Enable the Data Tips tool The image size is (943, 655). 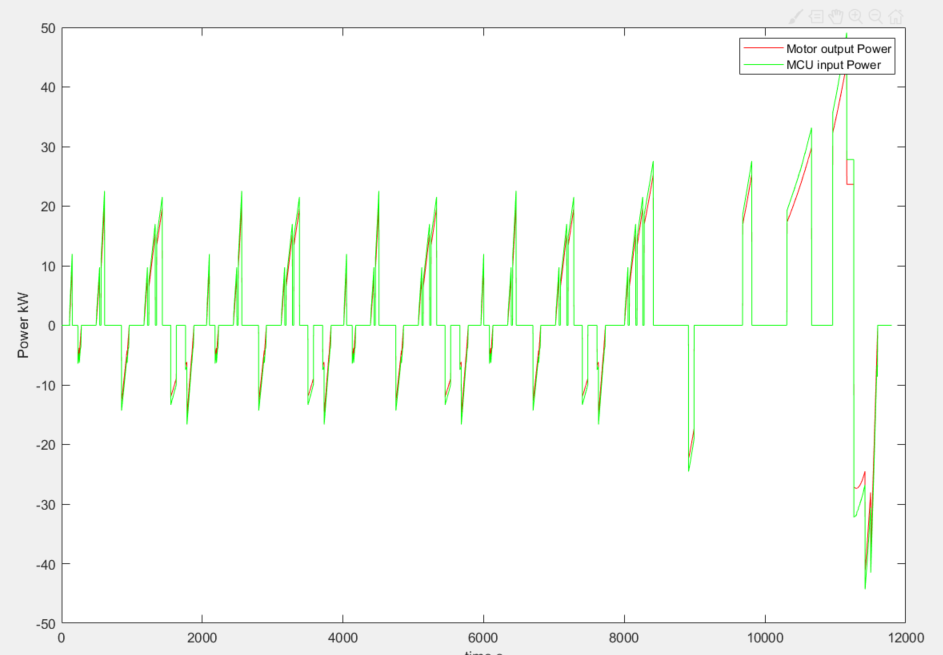816,17
